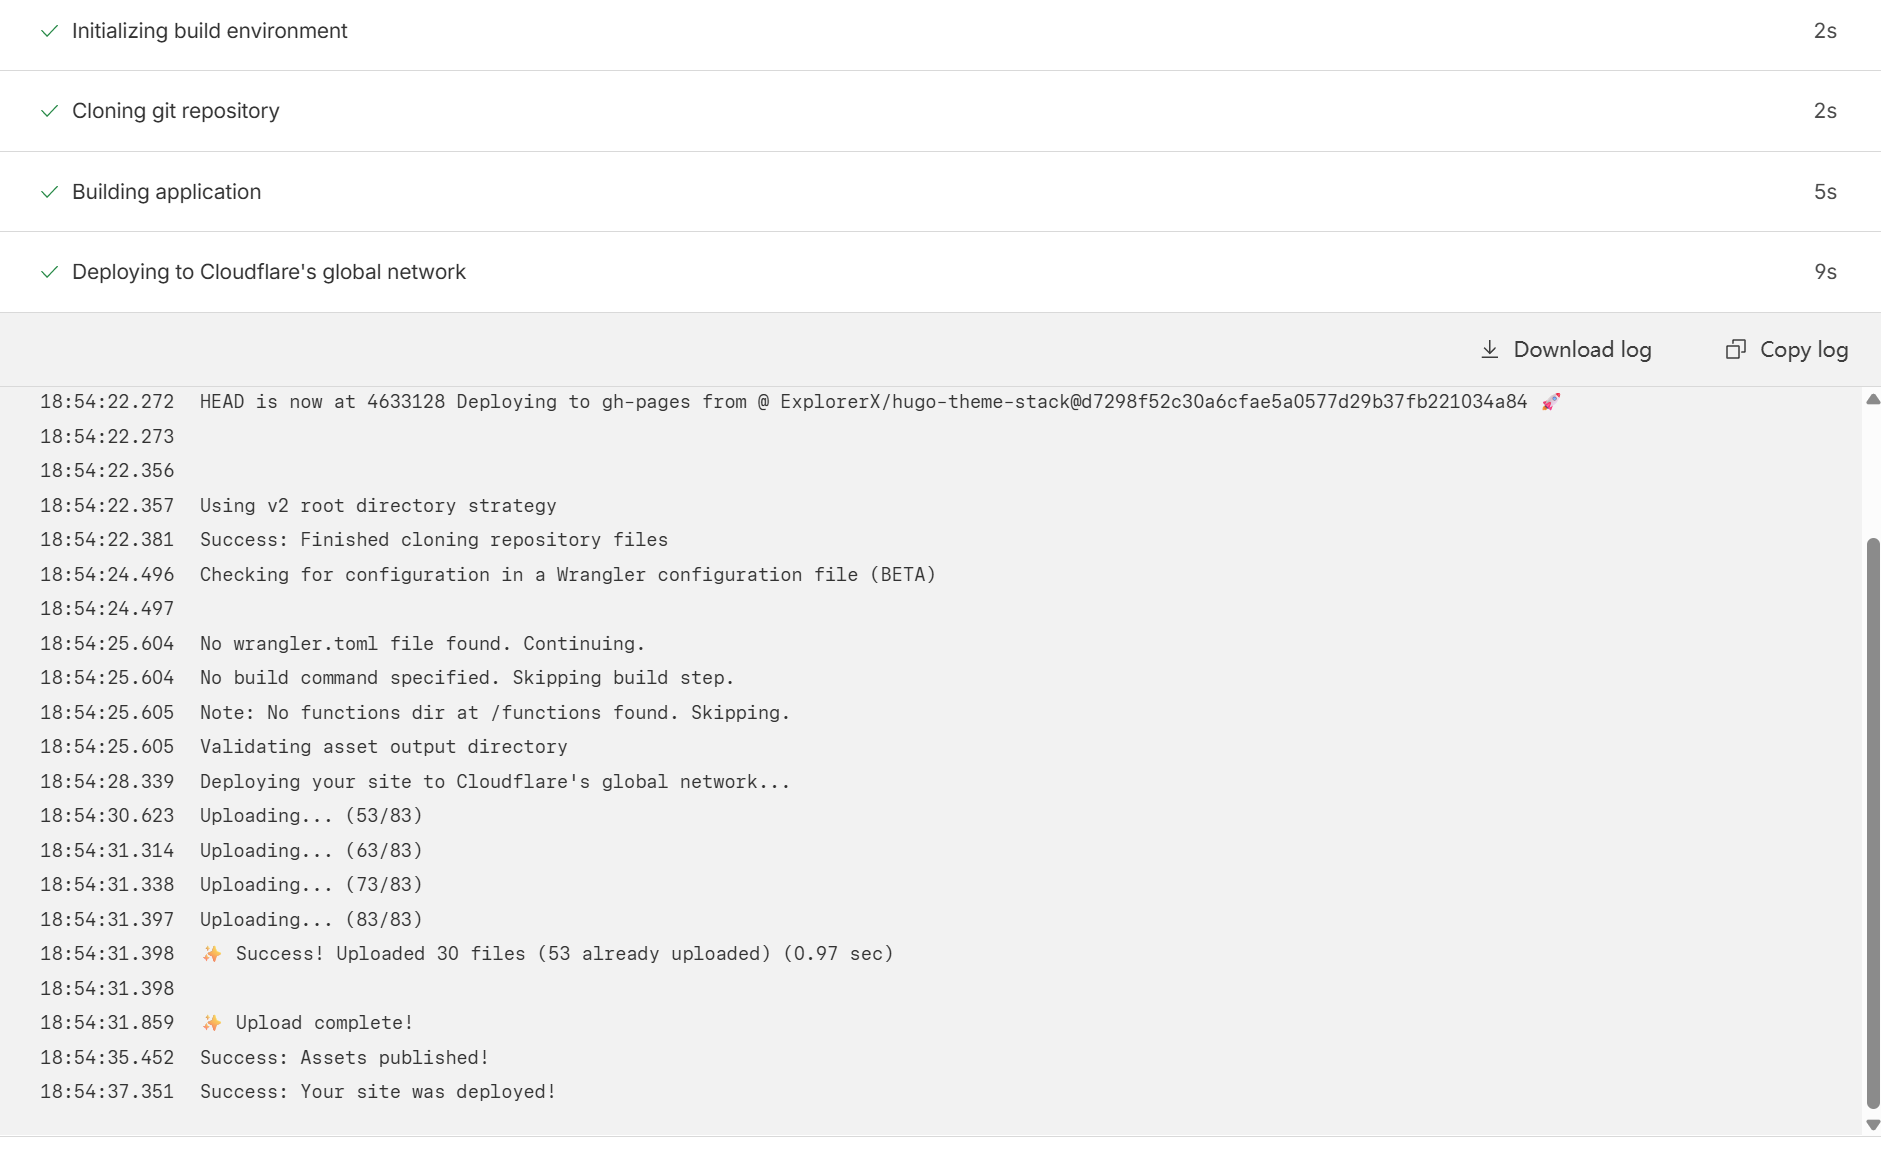Click the Download log button
The width and height of the screenshot is (1881, 1150).
click(1565, 349)
